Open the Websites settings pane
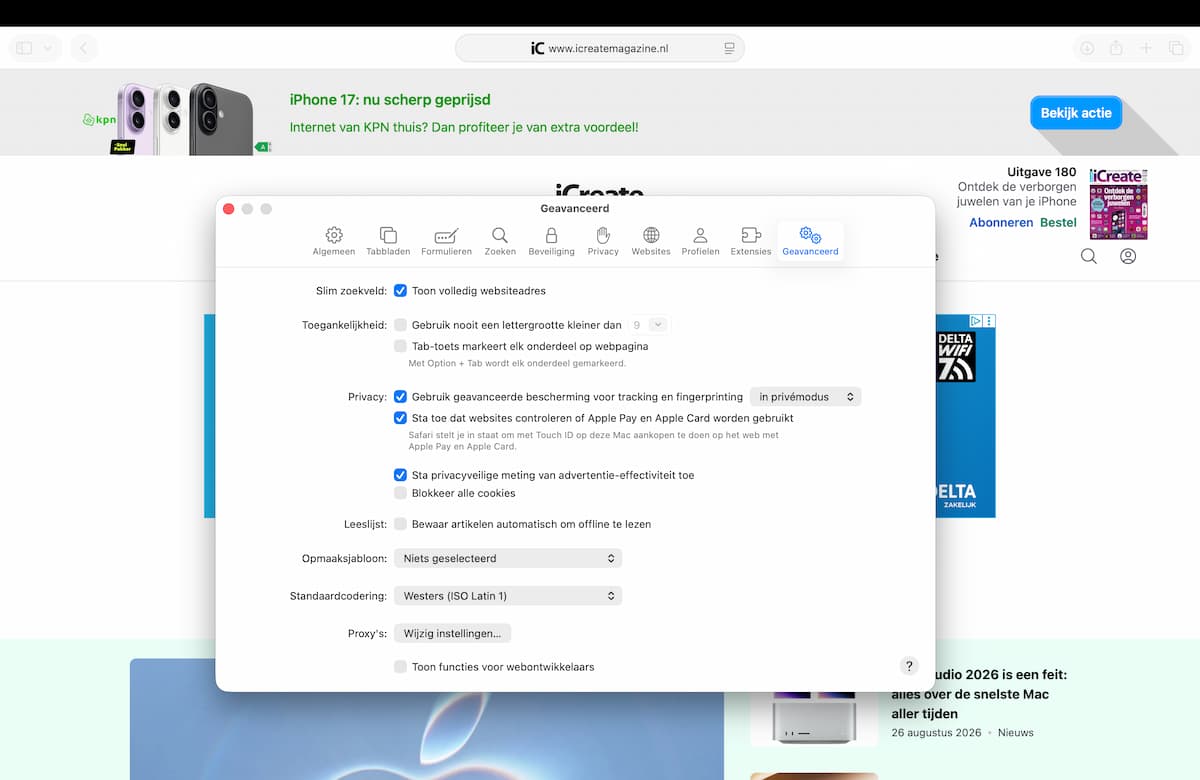The image size is (1200, 780). click(x=651, y=241)
